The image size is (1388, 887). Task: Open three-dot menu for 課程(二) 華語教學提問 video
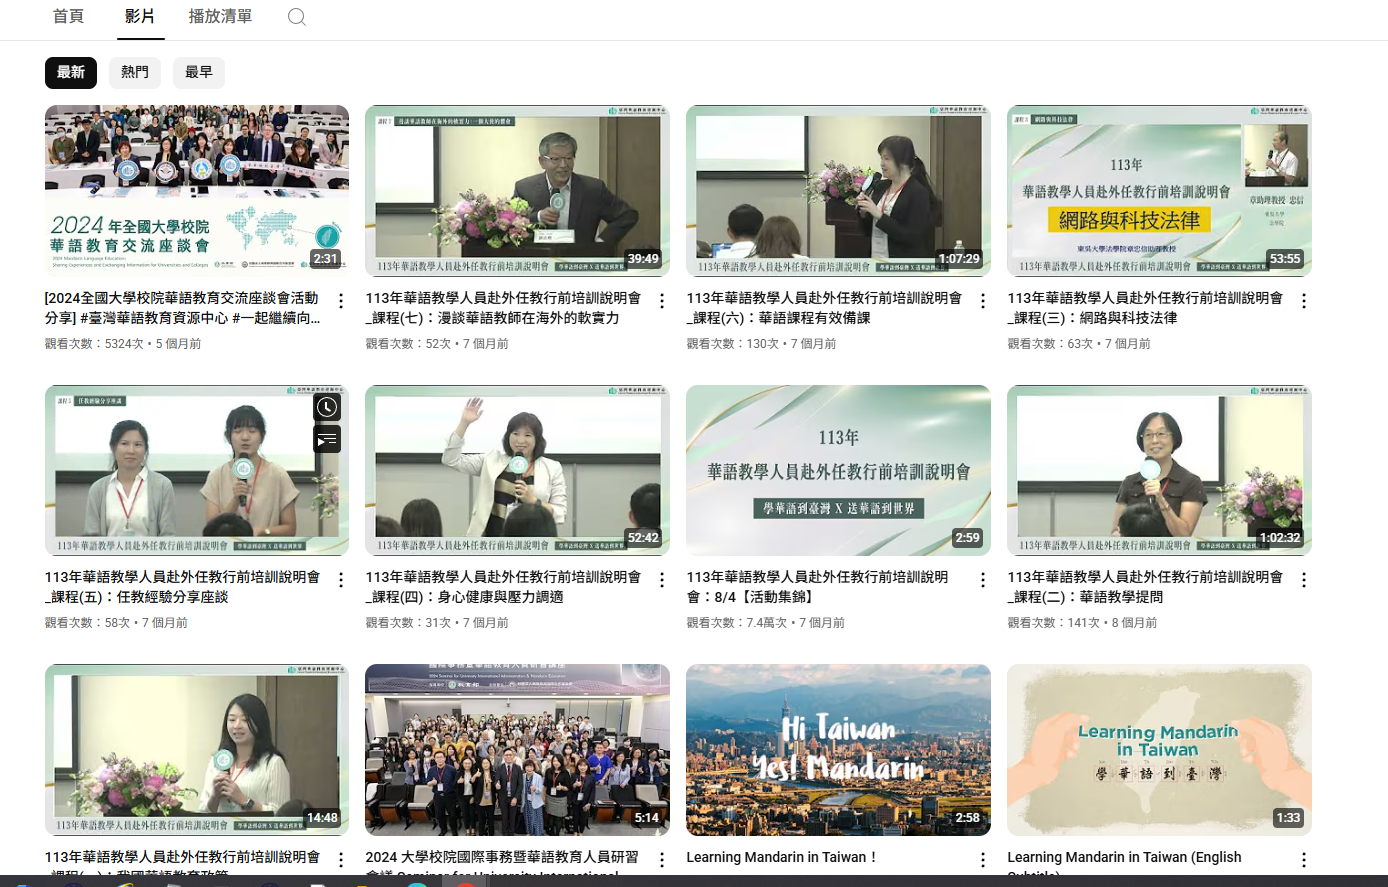coord(1304,580)
